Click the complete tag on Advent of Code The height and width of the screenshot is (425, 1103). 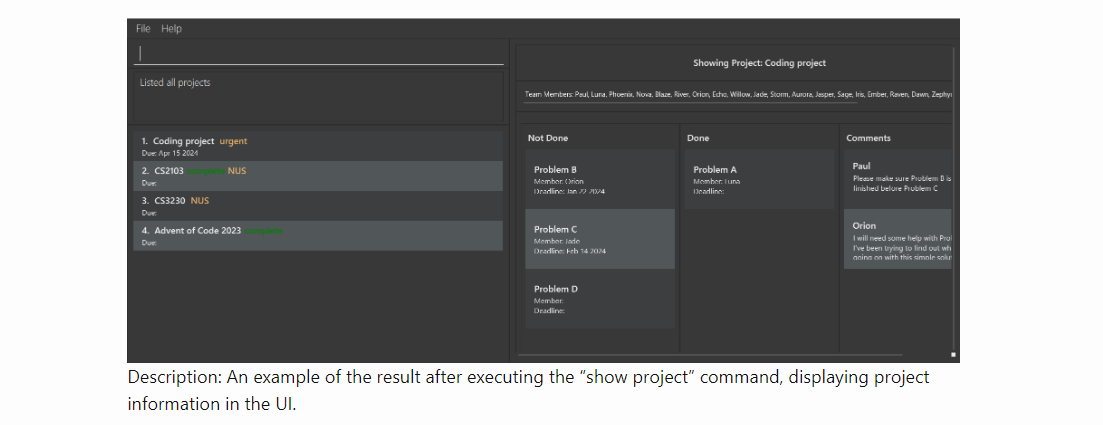264,231
